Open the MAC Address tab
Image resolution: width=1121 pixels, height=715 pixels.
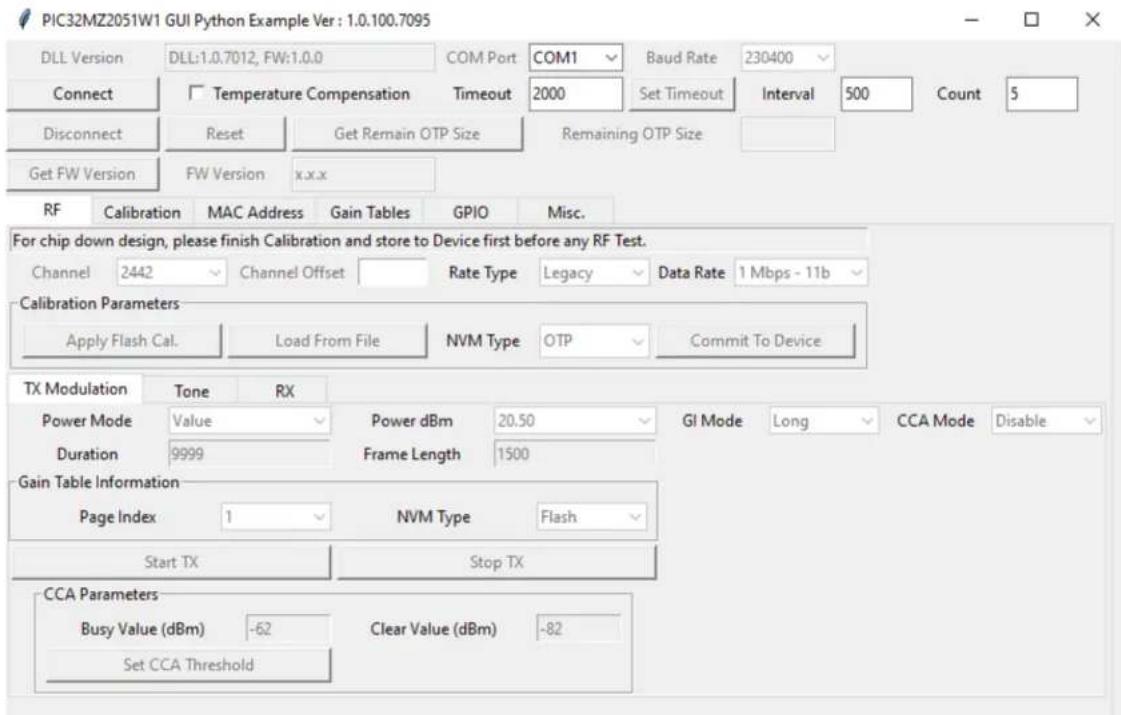click(x=255, y=212)
